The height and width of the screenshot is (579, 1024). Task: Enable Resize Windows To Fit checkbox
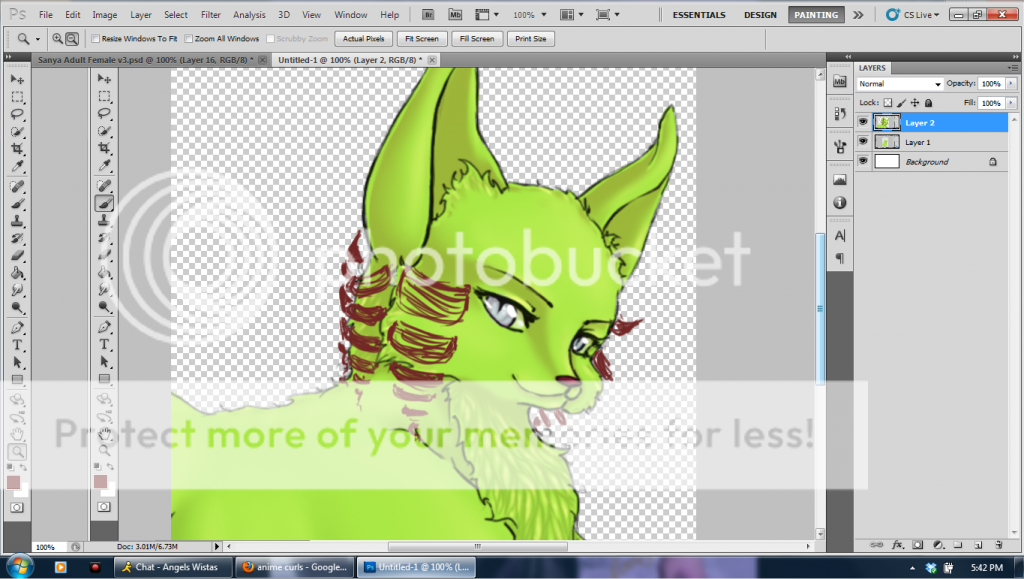pos(96,39)
